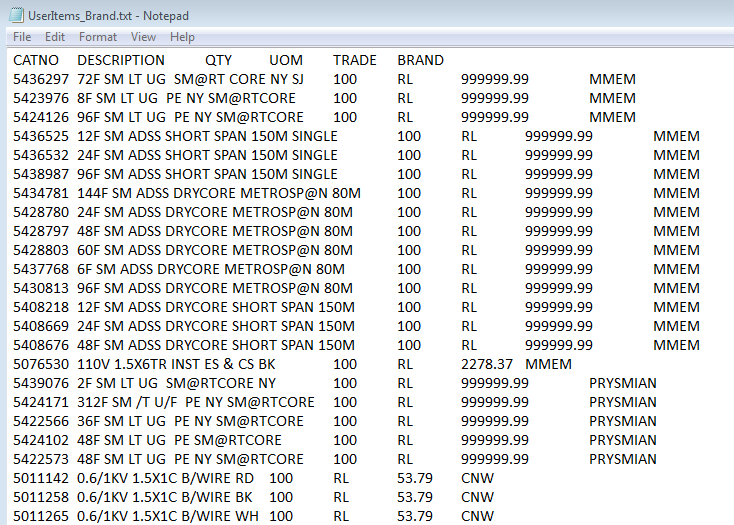Open the View menu
Screen dimensions: 734x525
pyautogui.click(x=143, y=37)
